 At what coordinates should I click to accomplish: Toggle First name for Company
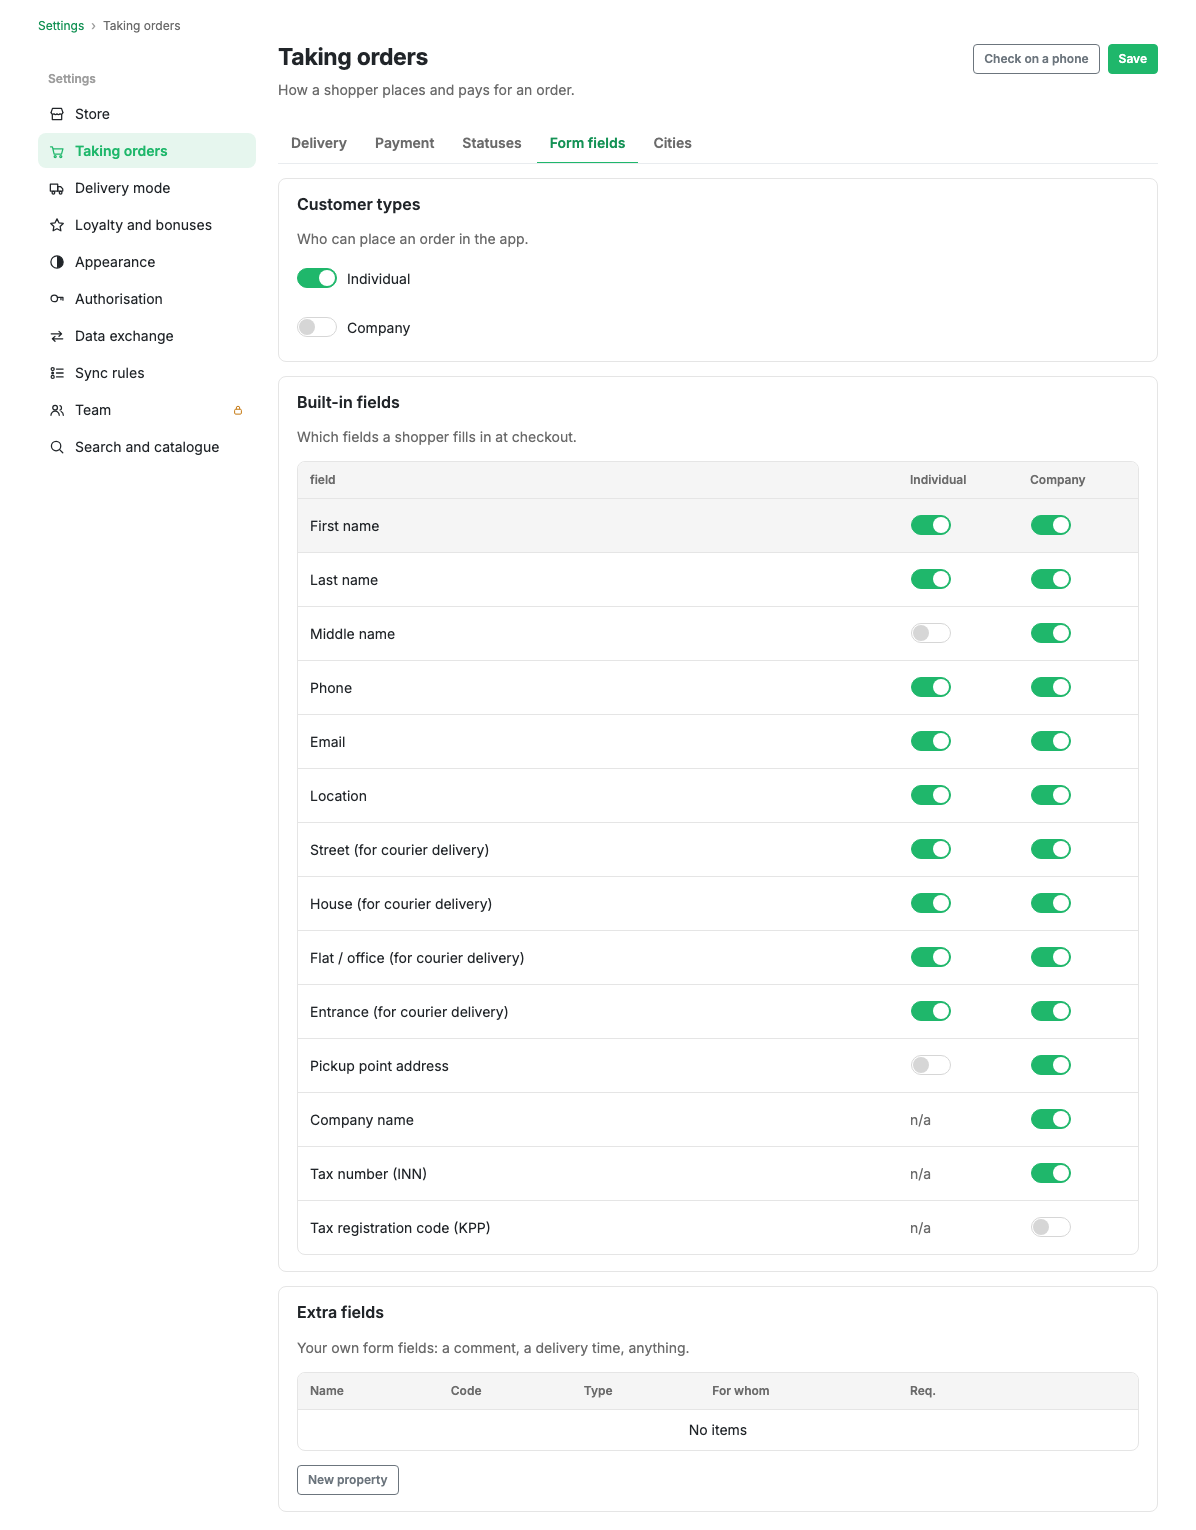tap(1051, 525)
